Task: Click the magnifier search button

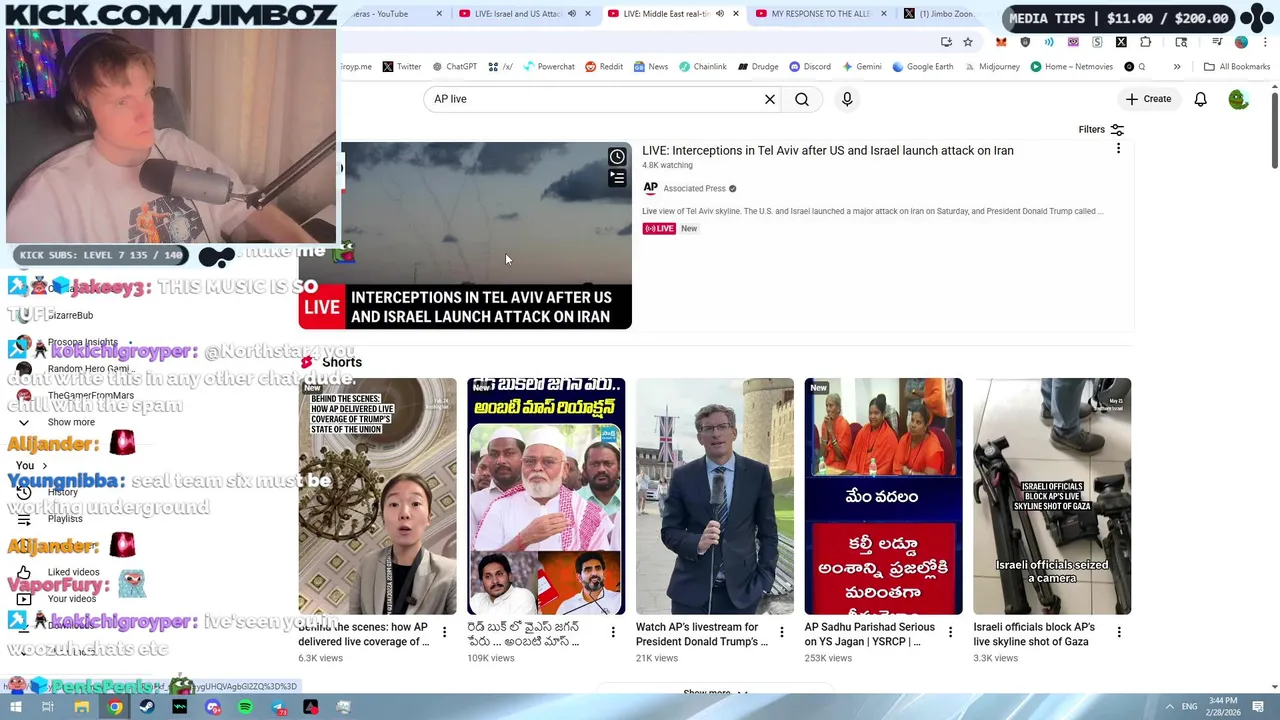Action: click(802, 99)
